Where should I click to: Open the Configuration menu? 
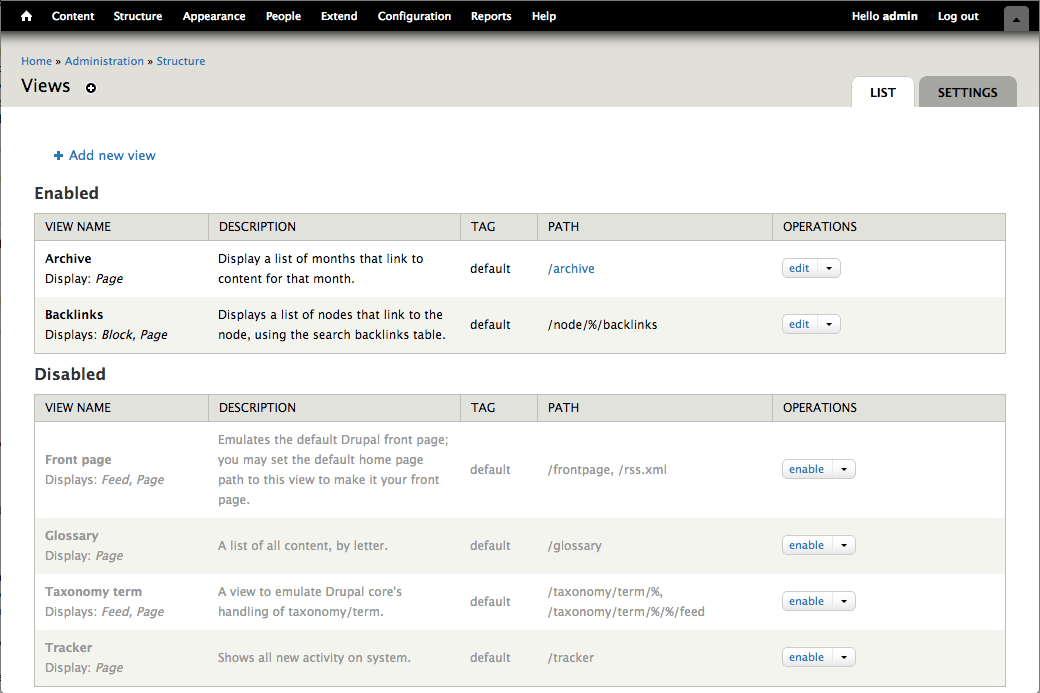pos(414,16)
